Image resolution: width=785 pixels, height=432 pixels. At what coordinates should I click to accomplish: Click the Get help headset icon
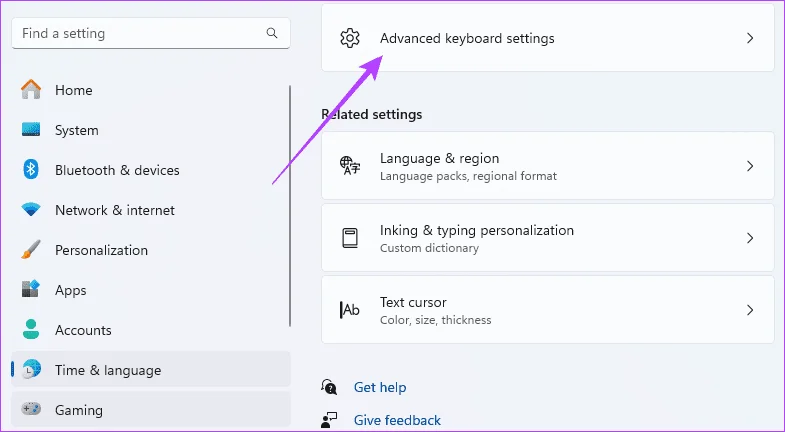pos(329,387)
